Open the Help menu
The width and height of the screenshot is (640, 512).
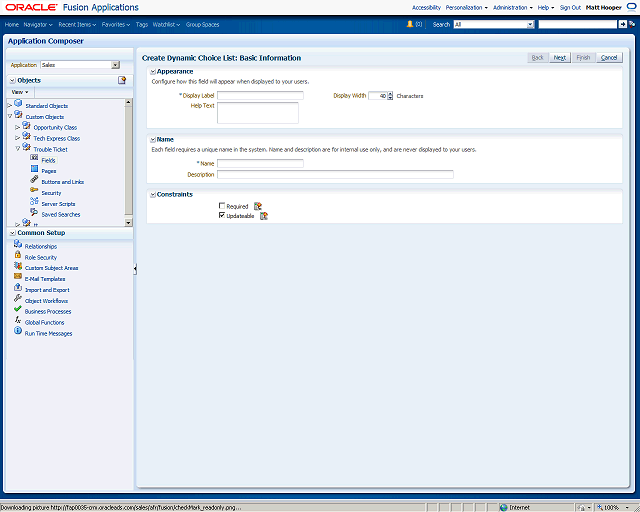point(546,7)
